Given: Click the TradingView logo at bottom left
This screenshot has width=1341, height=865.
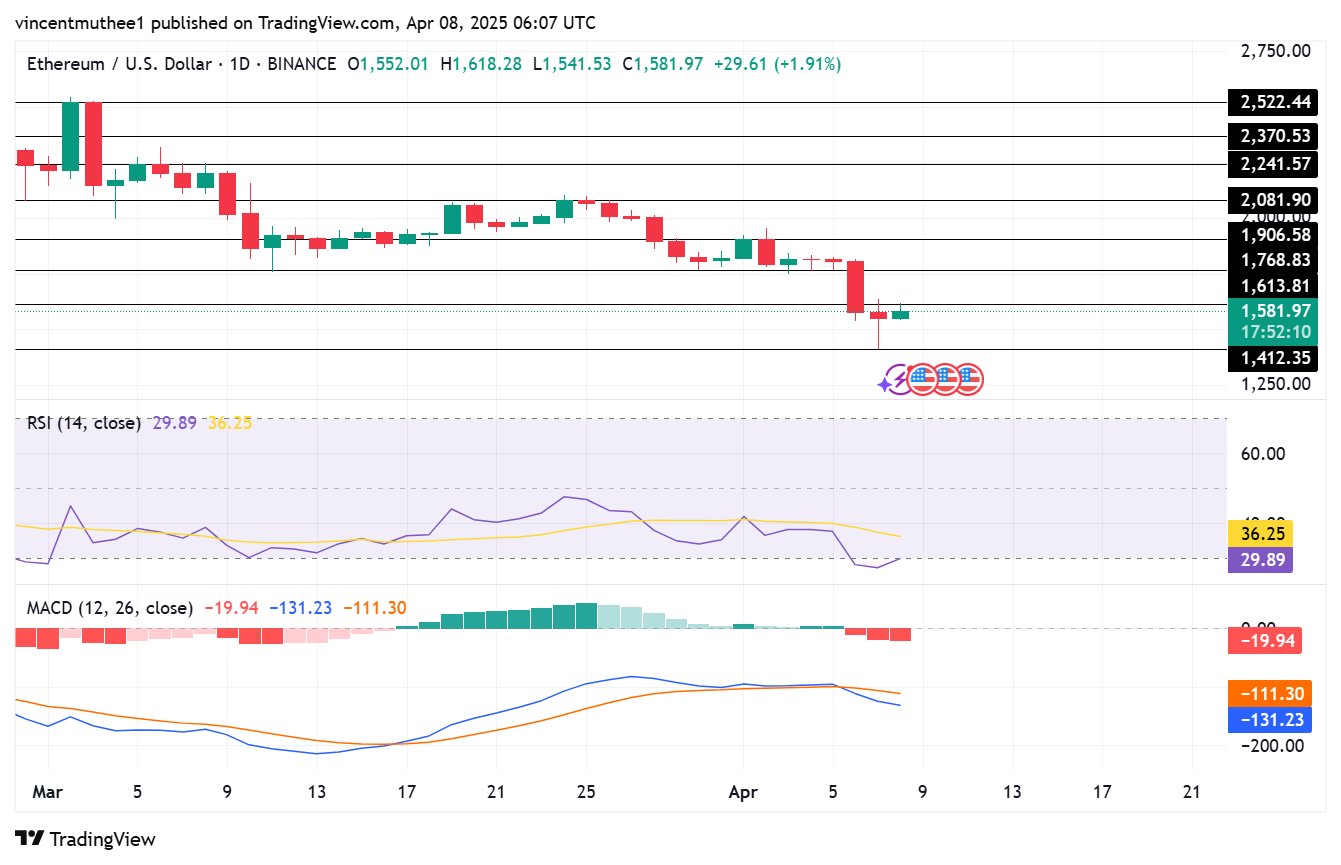Looking at the screenshot, I should click(x=86, y=838).
